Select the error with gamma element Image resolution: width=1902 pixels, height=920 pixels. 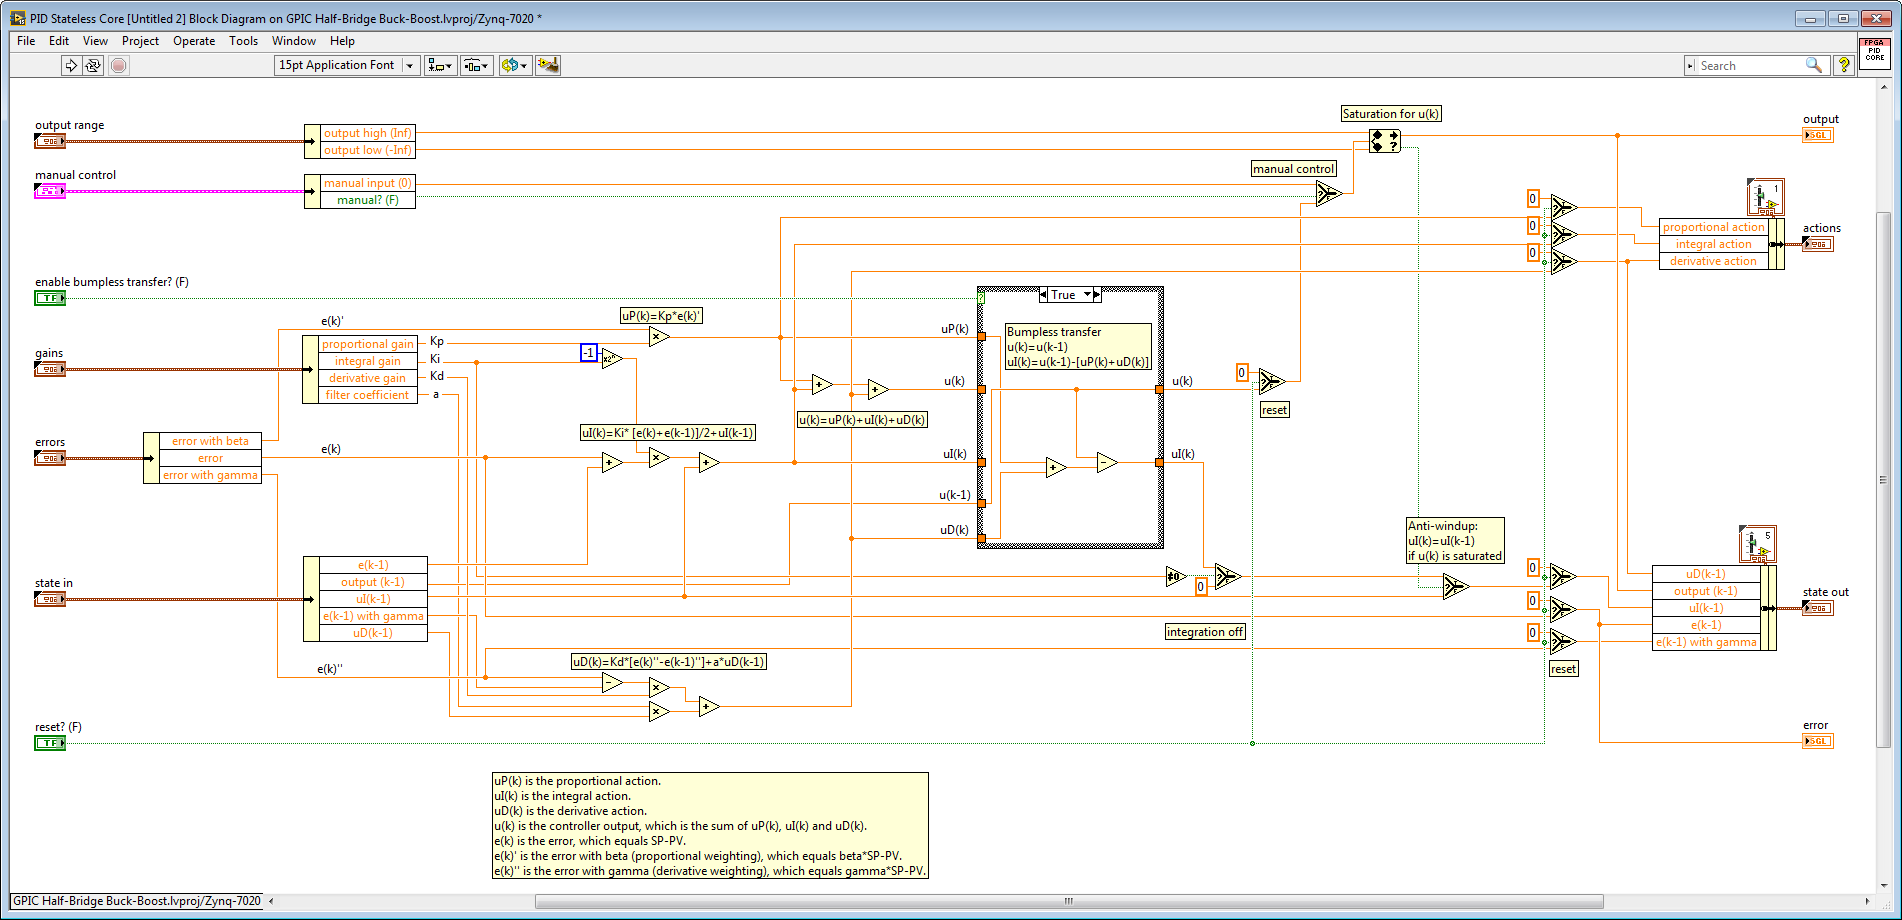pos(210,475)
